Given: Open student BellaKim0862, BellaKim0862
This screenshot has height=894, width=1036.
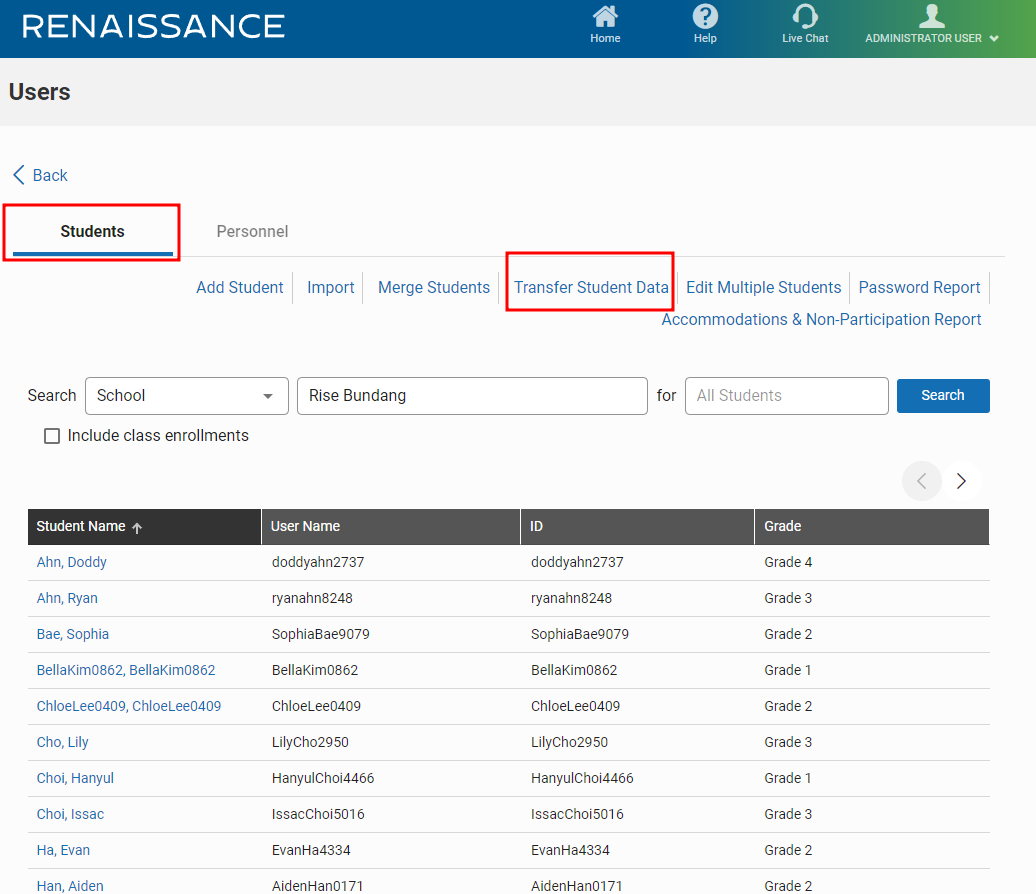Looking at the screenshot, I should click(126, 670).
